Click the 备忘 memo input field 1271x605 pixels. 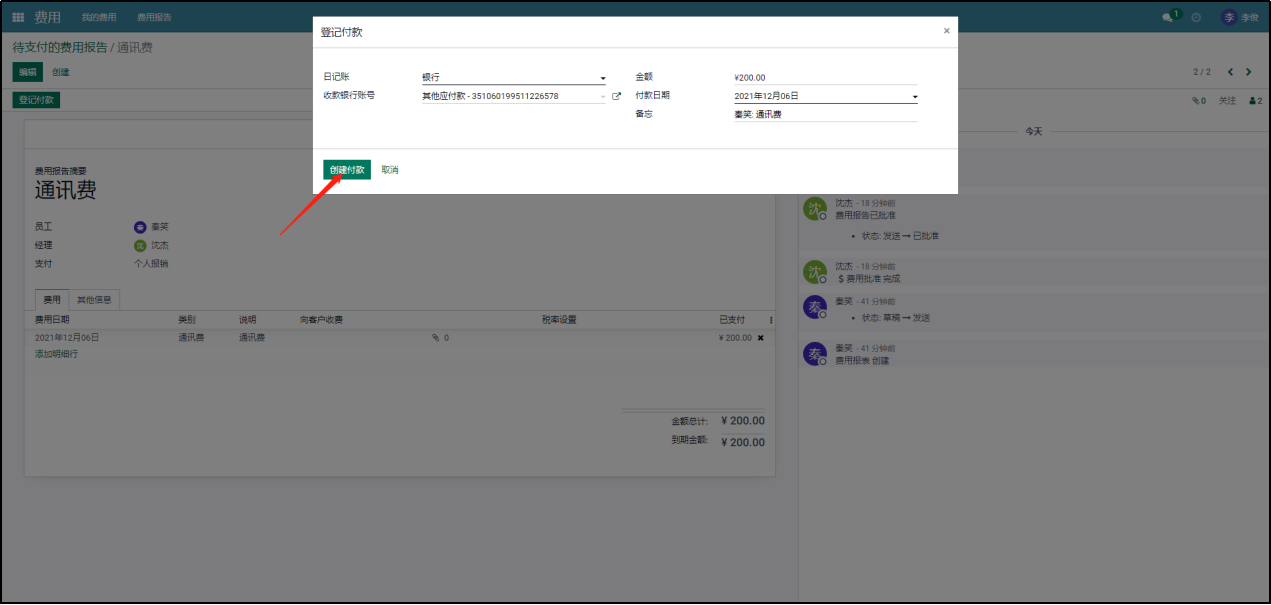(824, 114)
